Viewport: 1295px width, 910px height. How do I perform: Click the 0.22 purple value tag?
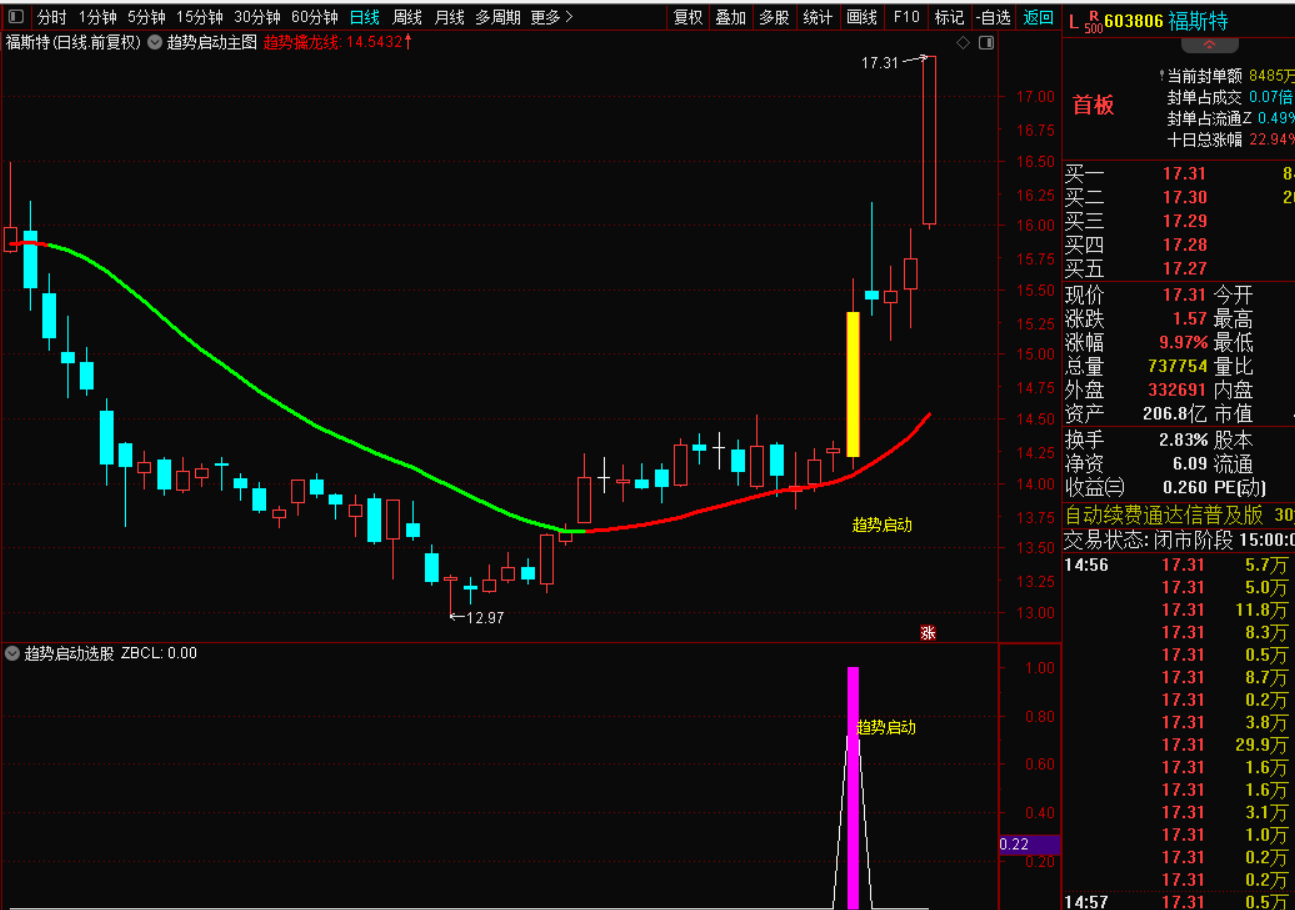pyautogui.click(x=1028, y=844)
